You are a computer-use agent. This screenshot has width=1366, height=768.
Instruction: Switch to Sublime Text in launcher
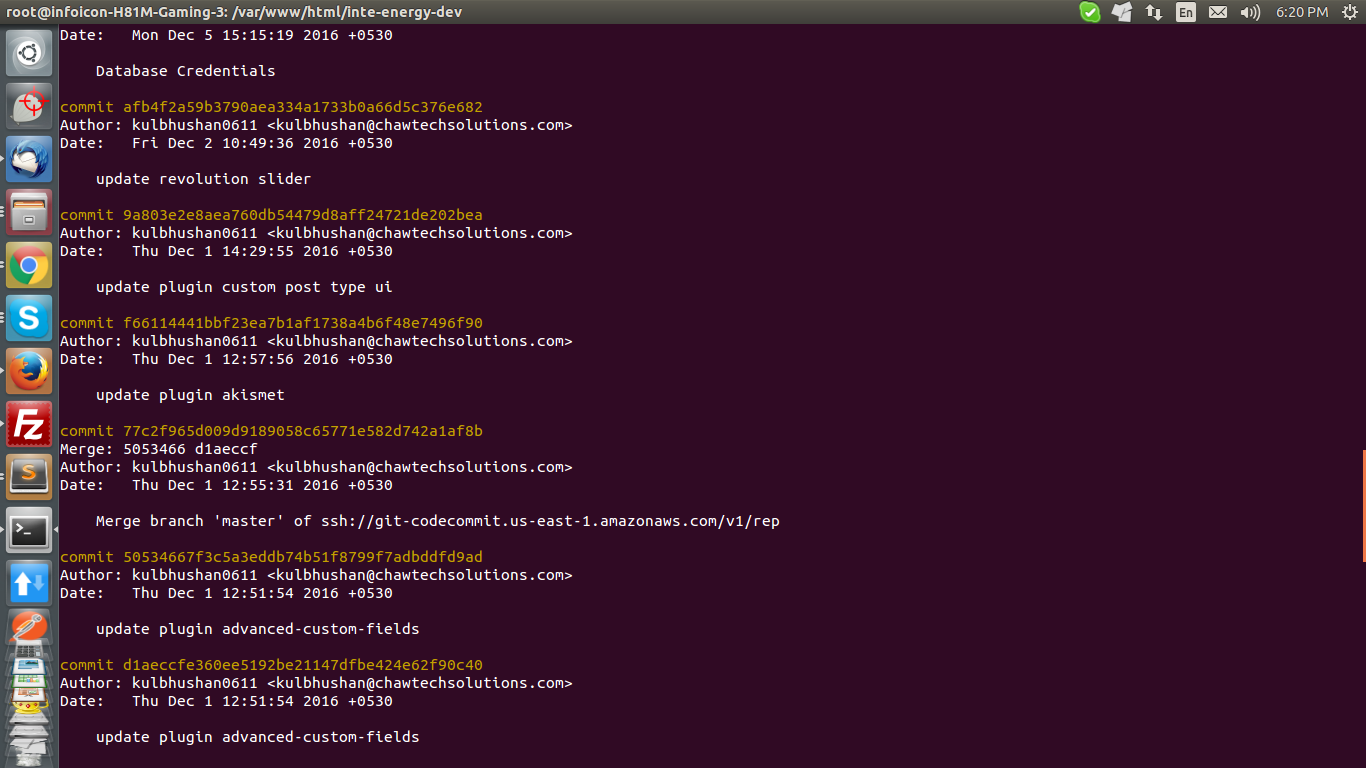(x=29, y=477)
